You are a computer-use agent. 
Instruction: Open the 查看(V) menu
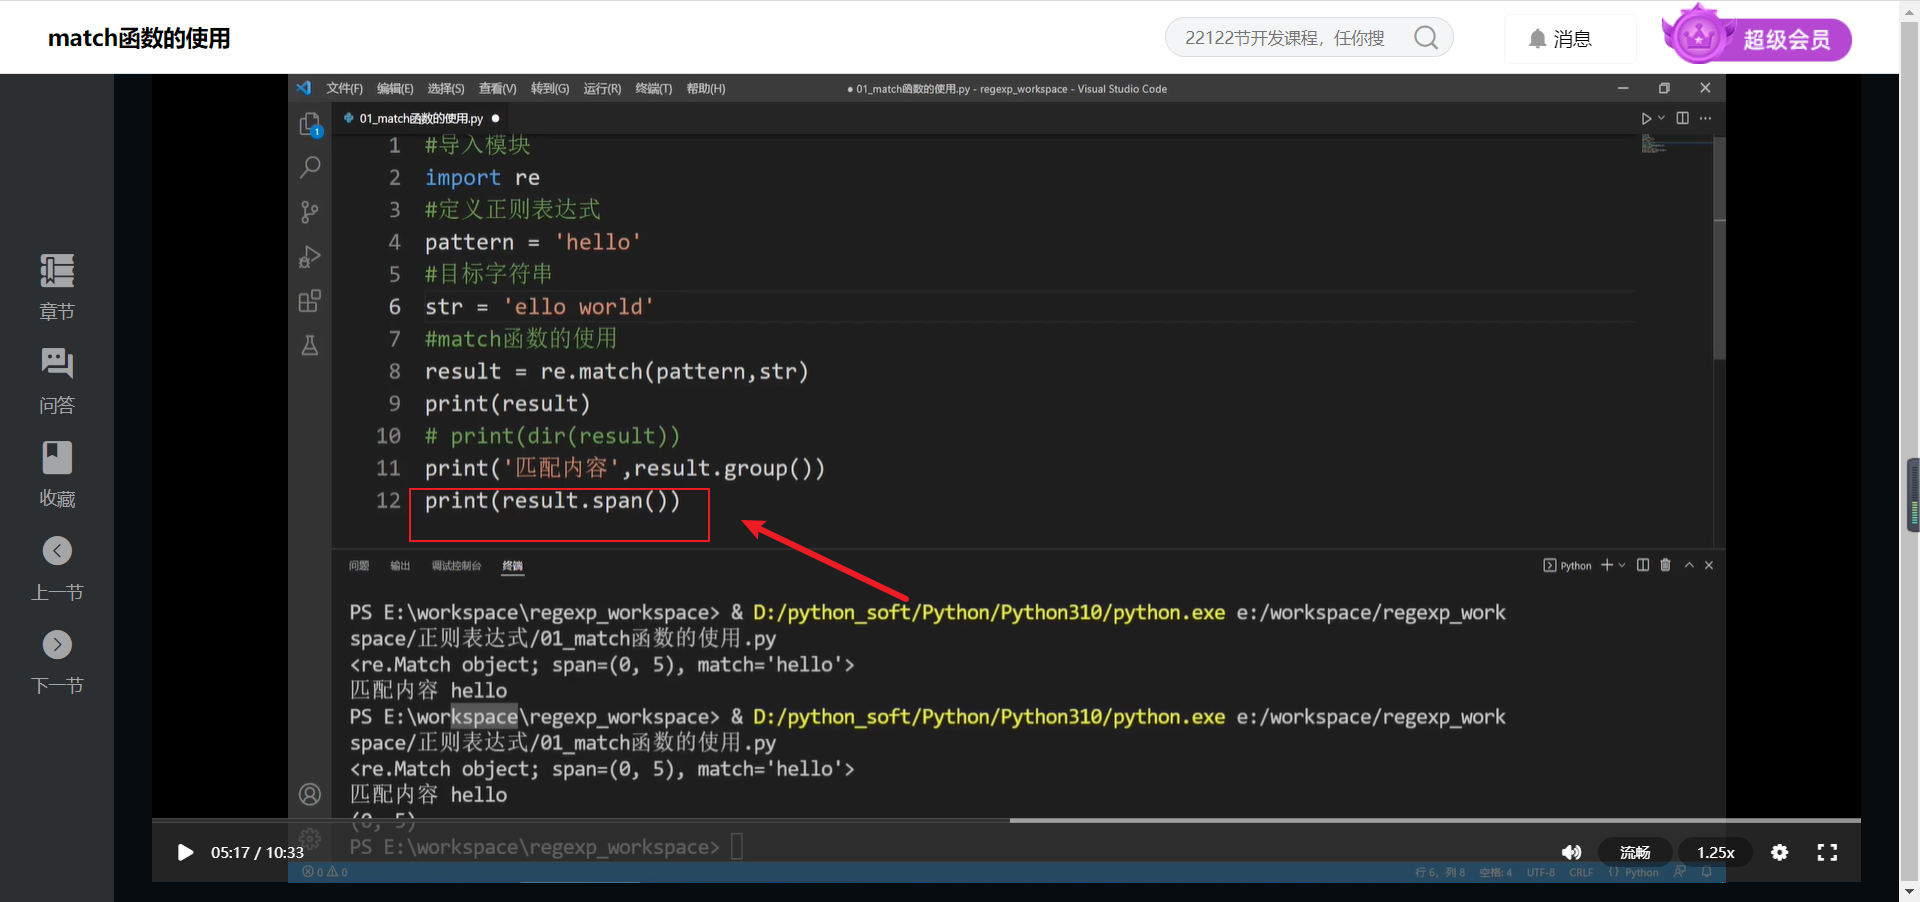coord(497,89)
